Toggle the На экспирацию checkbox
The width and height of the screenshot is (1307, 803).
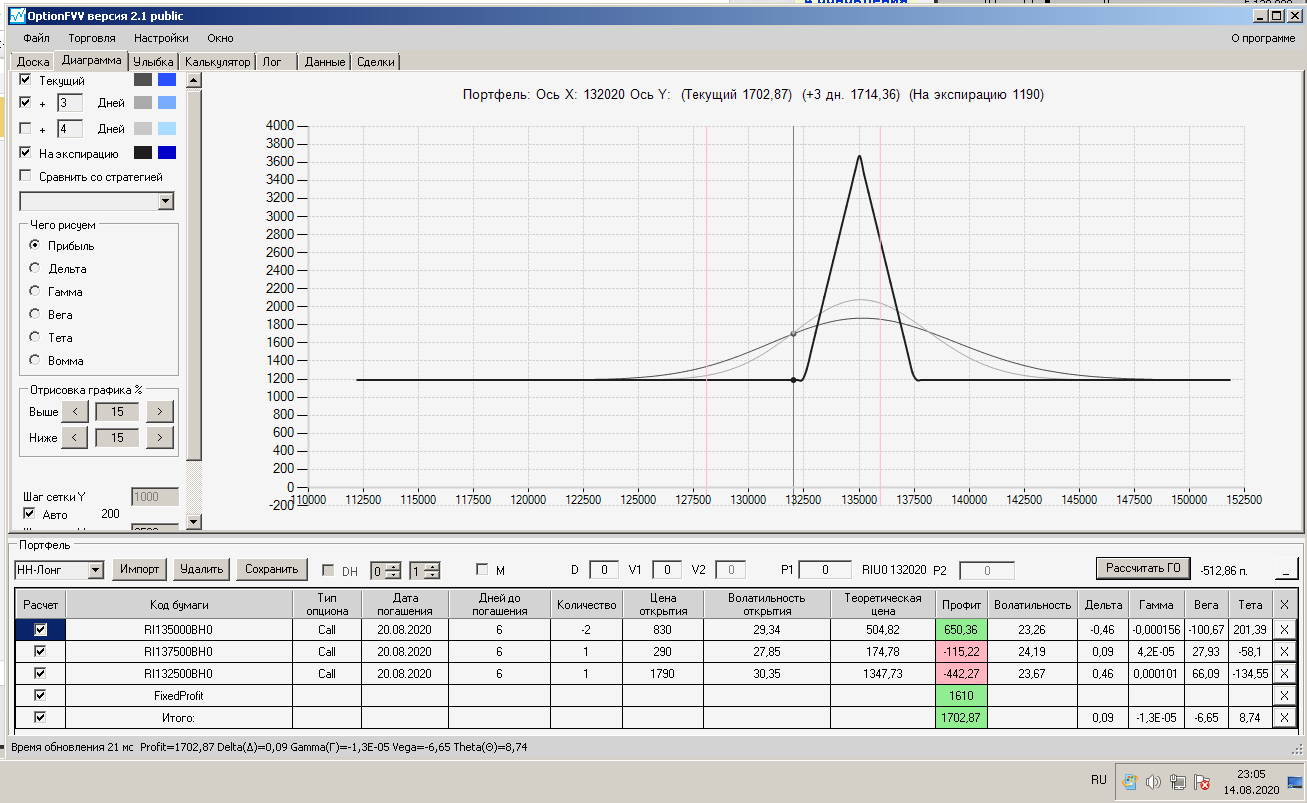tap(26, 153)
